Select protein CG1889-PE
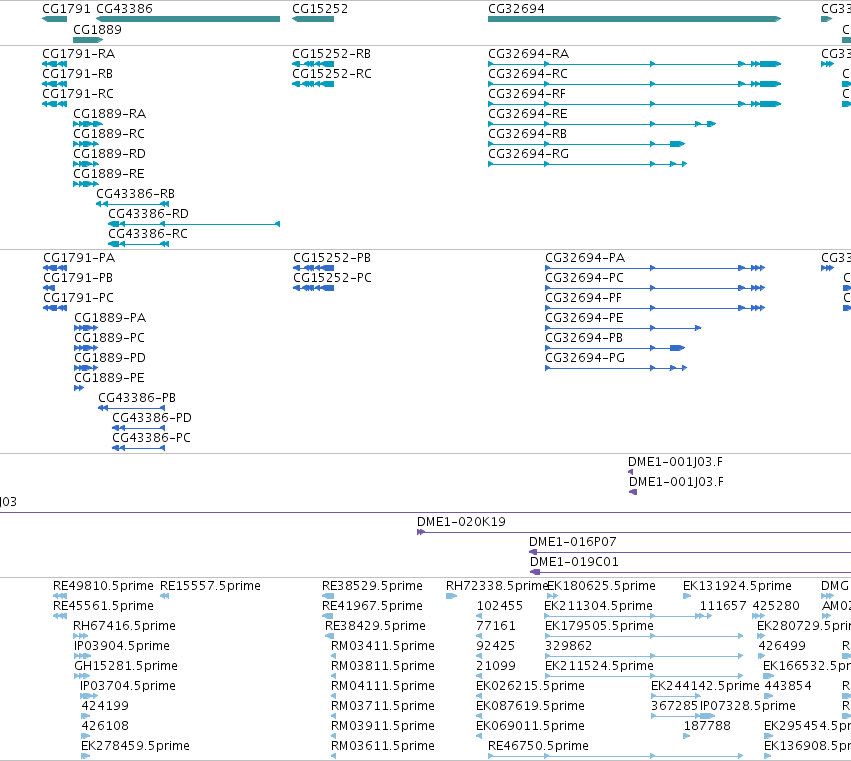 coord(110,378)
